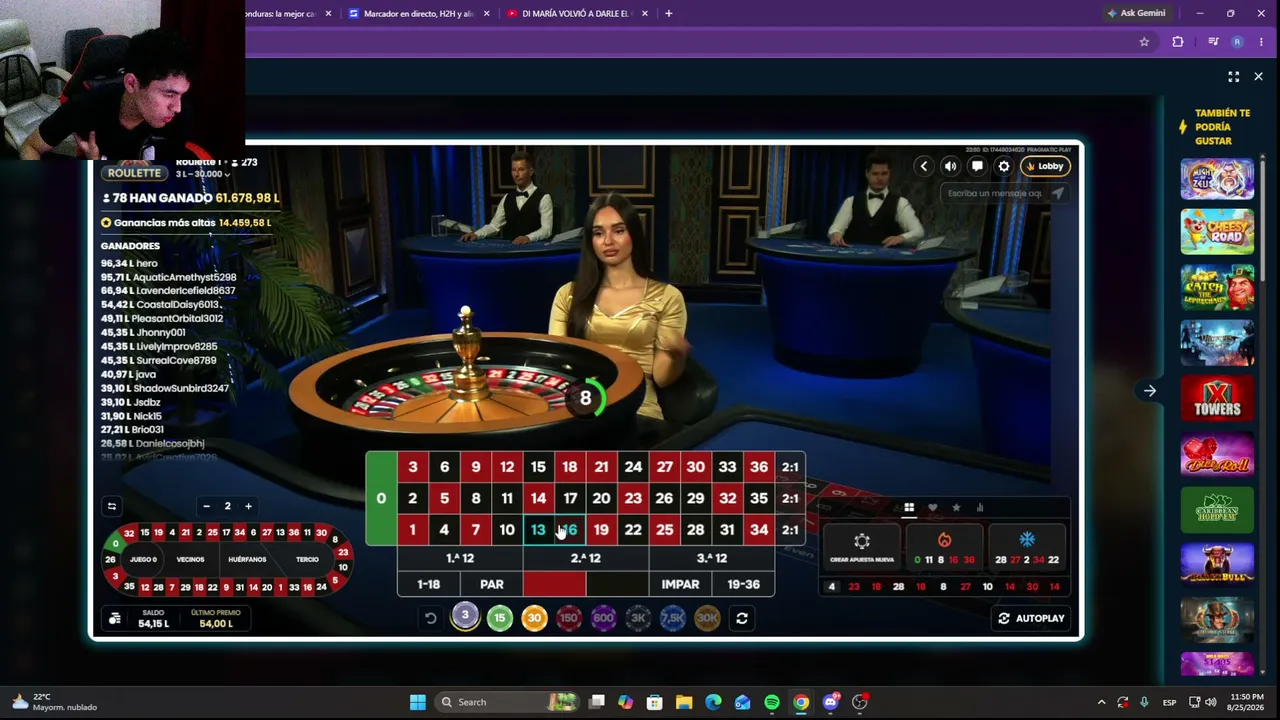The height and width of the screenshot is (720, 1280).
Task: Switch to the favorites heart tab
Action: (933, 508)
